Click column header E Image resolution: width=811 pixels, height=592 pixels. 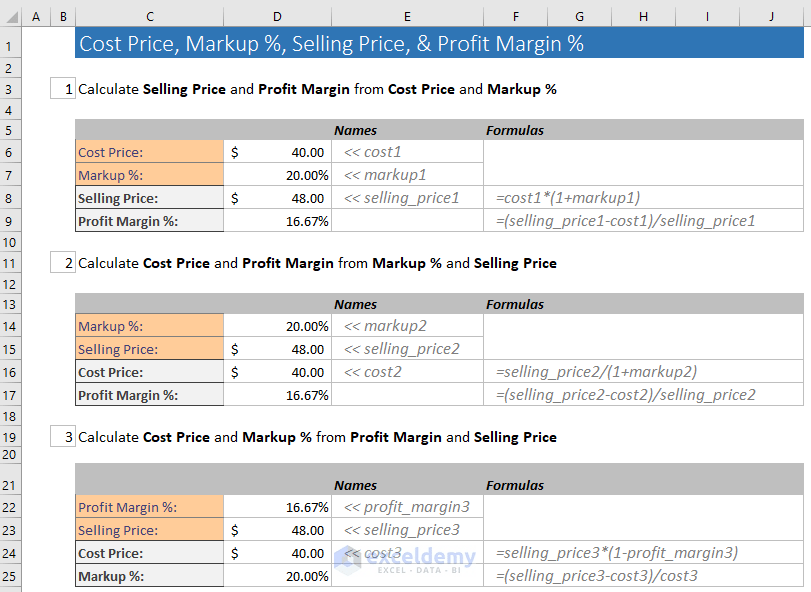(407, 17)
